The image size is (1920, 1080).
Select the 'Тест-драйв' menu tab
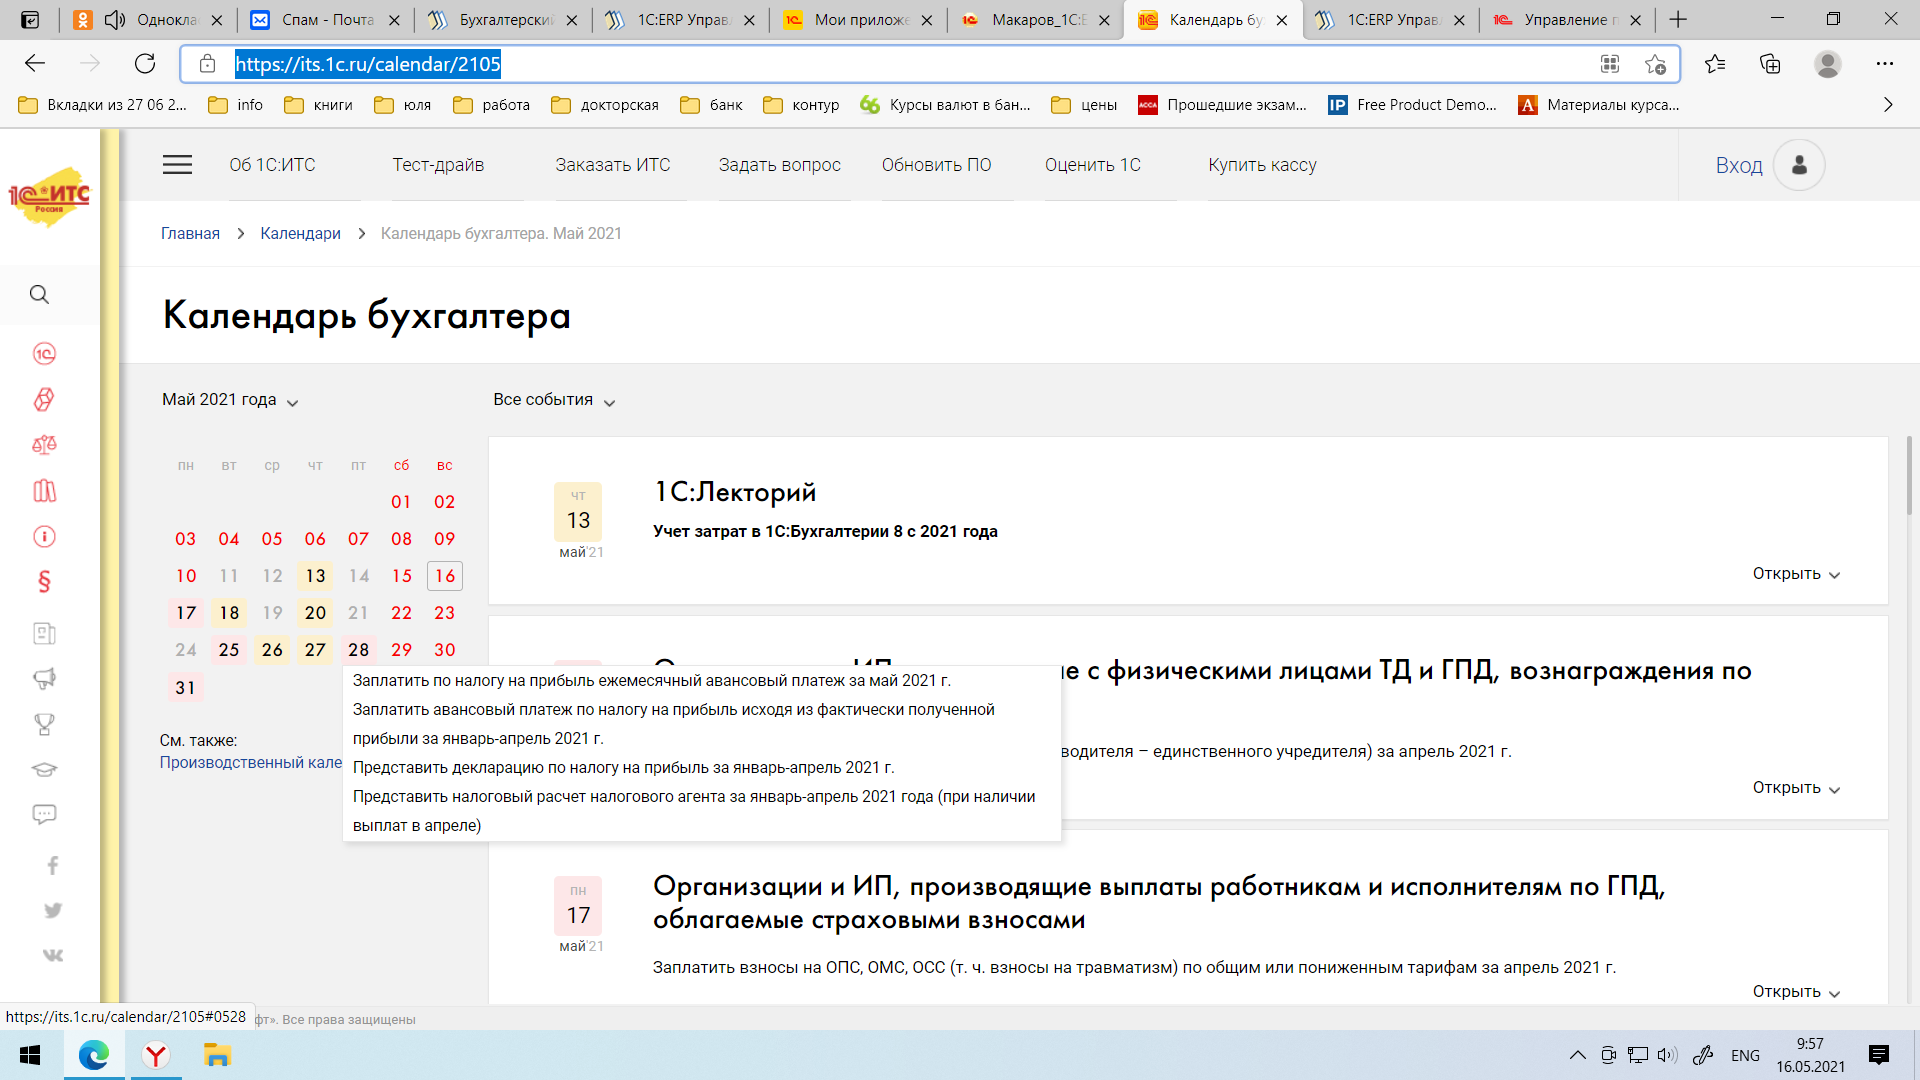pyautogui.click(x=439, y=165)
